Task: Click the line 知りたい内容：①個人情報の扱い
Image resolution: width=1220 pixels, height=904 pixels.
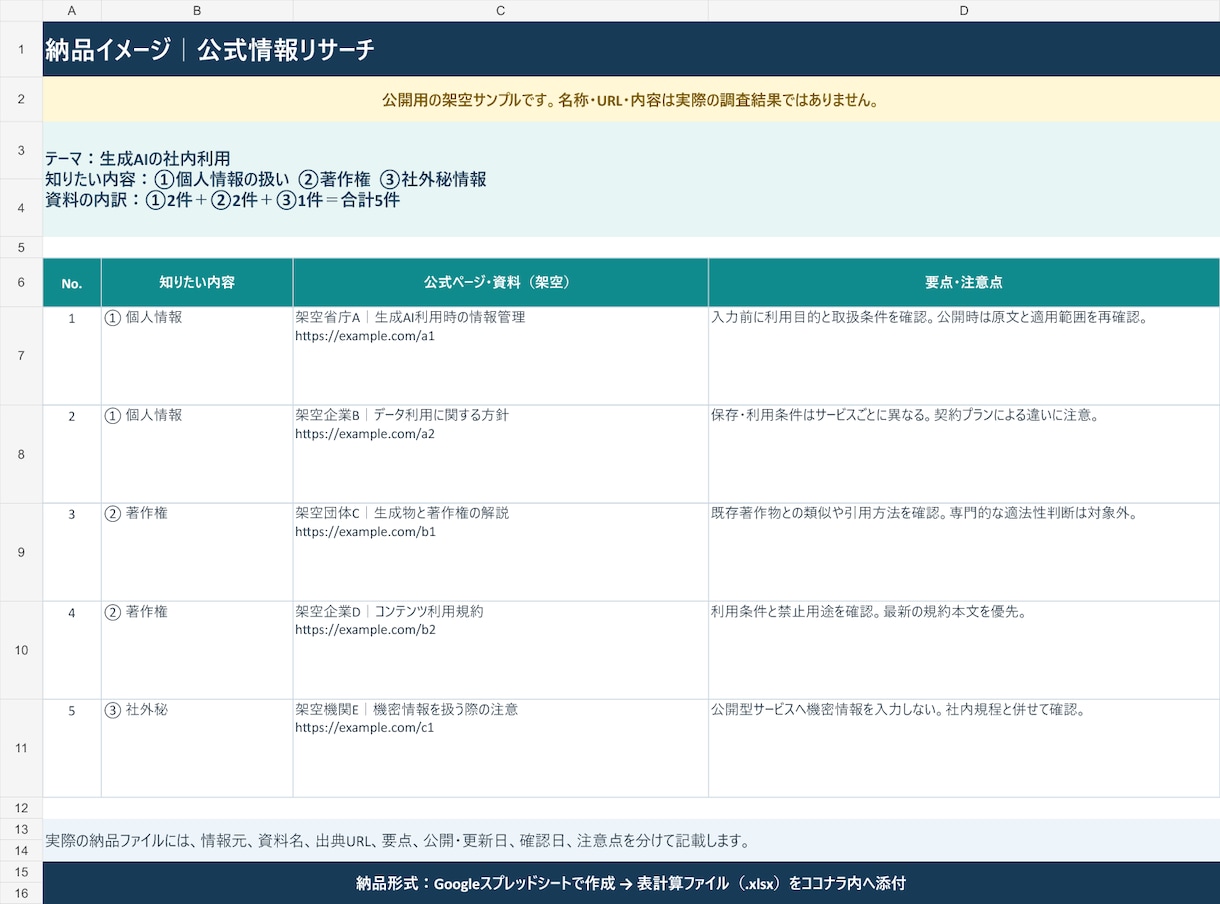Action: tap(266, 179)
